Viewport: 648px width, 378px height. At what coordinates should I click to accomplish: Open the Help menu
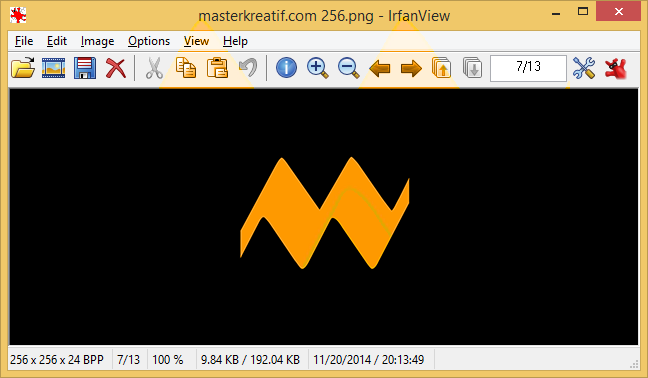point(235,41)
